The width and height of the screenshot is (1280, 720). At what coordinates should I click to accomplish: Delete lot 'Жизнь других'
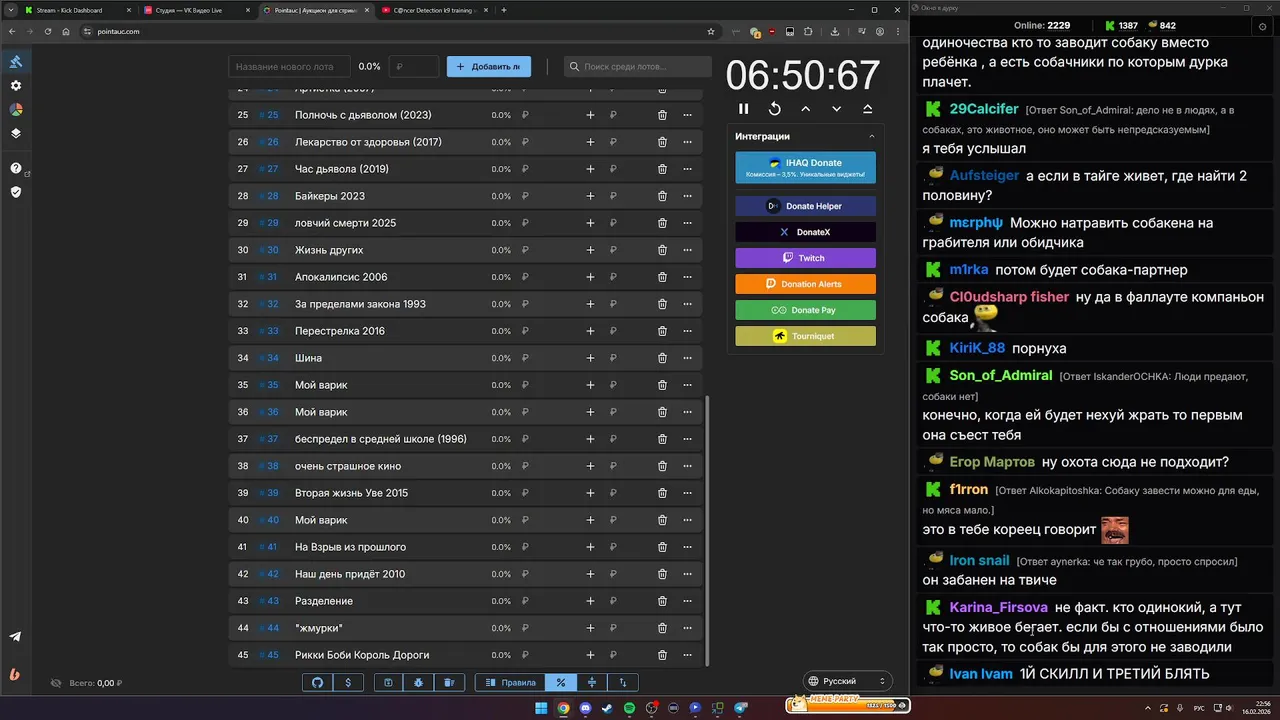(x=662, y=250)
